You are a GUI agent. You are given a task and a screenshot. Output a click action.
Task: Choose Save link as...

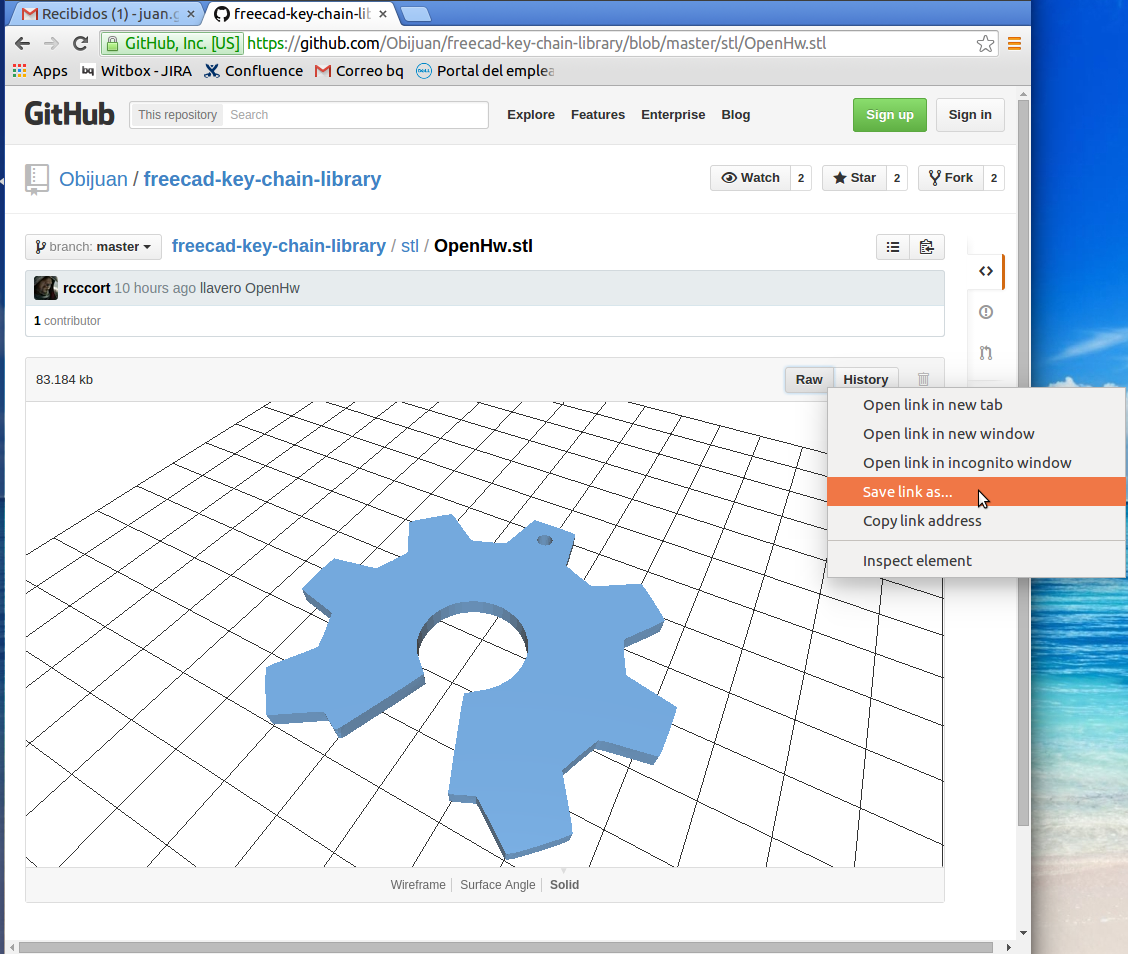[x=977, y=491]
